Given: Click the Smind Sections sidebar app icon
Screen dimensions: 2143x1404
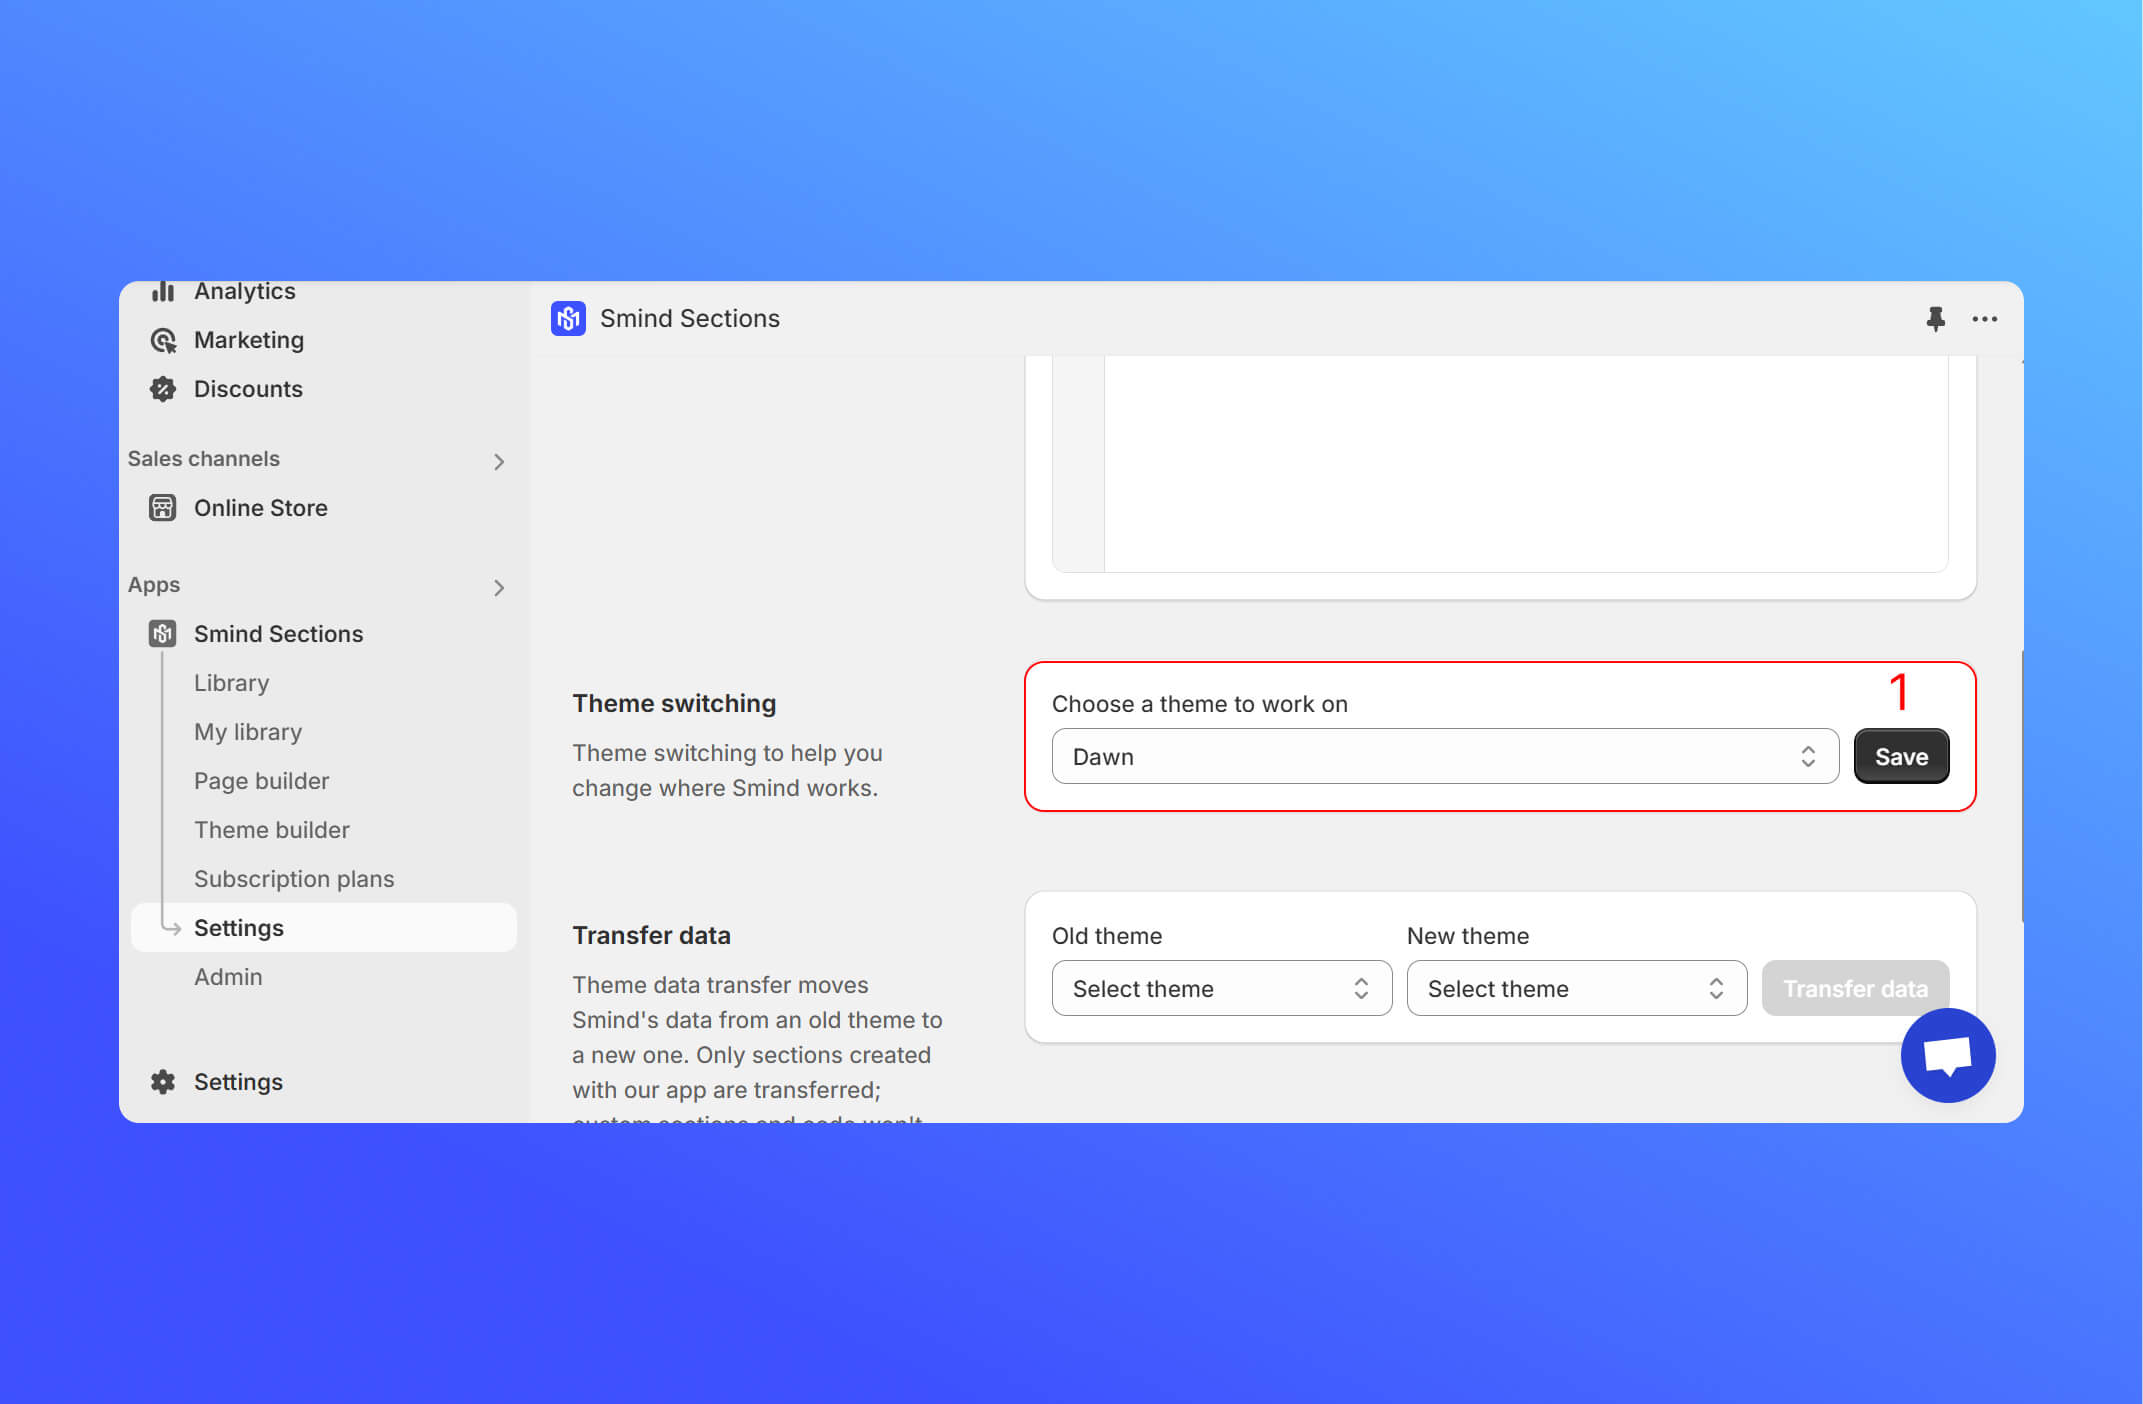Looking at the screenshot, I should point(163,634).
